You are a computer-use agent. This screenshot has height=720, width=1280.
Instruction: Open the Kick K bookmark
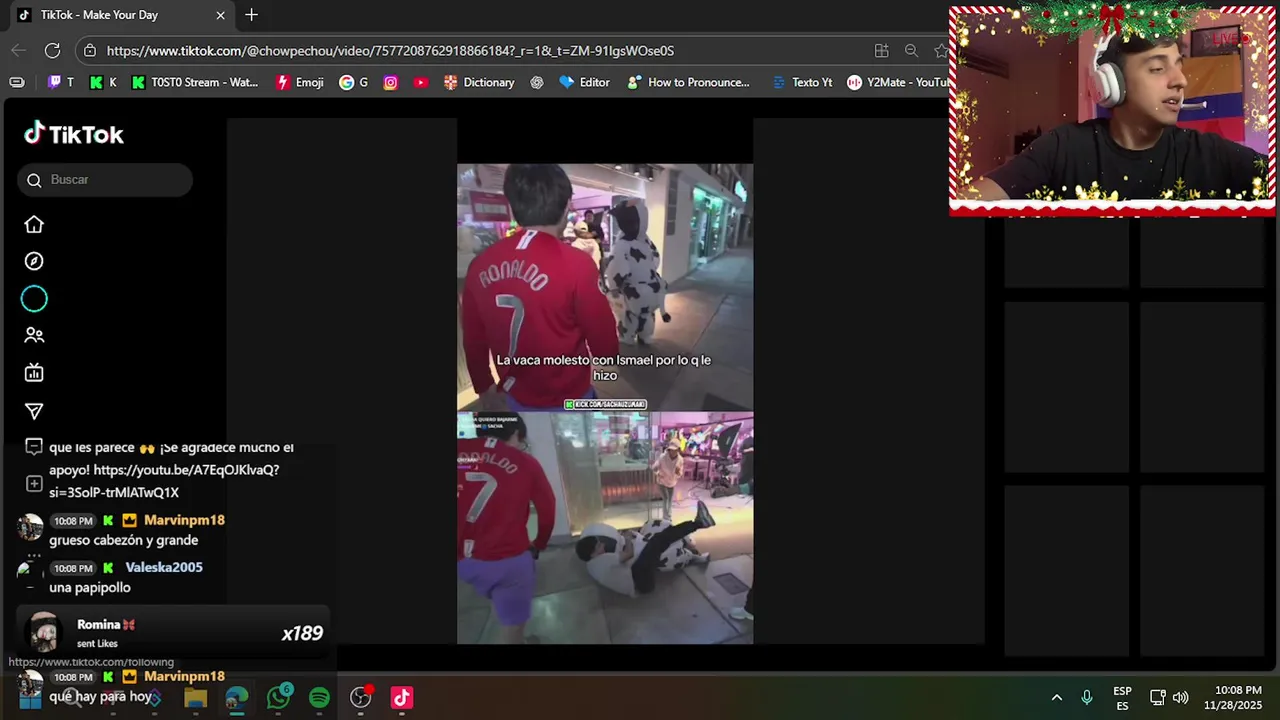tap(103, 82)
